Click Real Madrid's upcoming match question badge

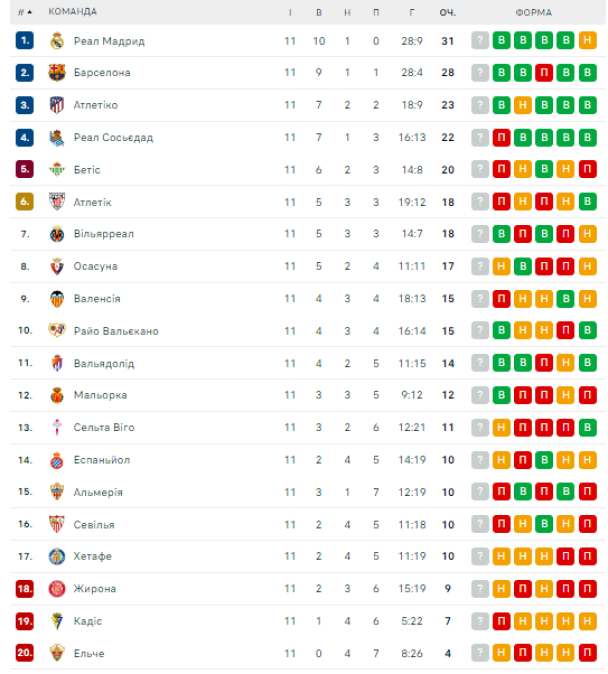(x=480, y=40)
